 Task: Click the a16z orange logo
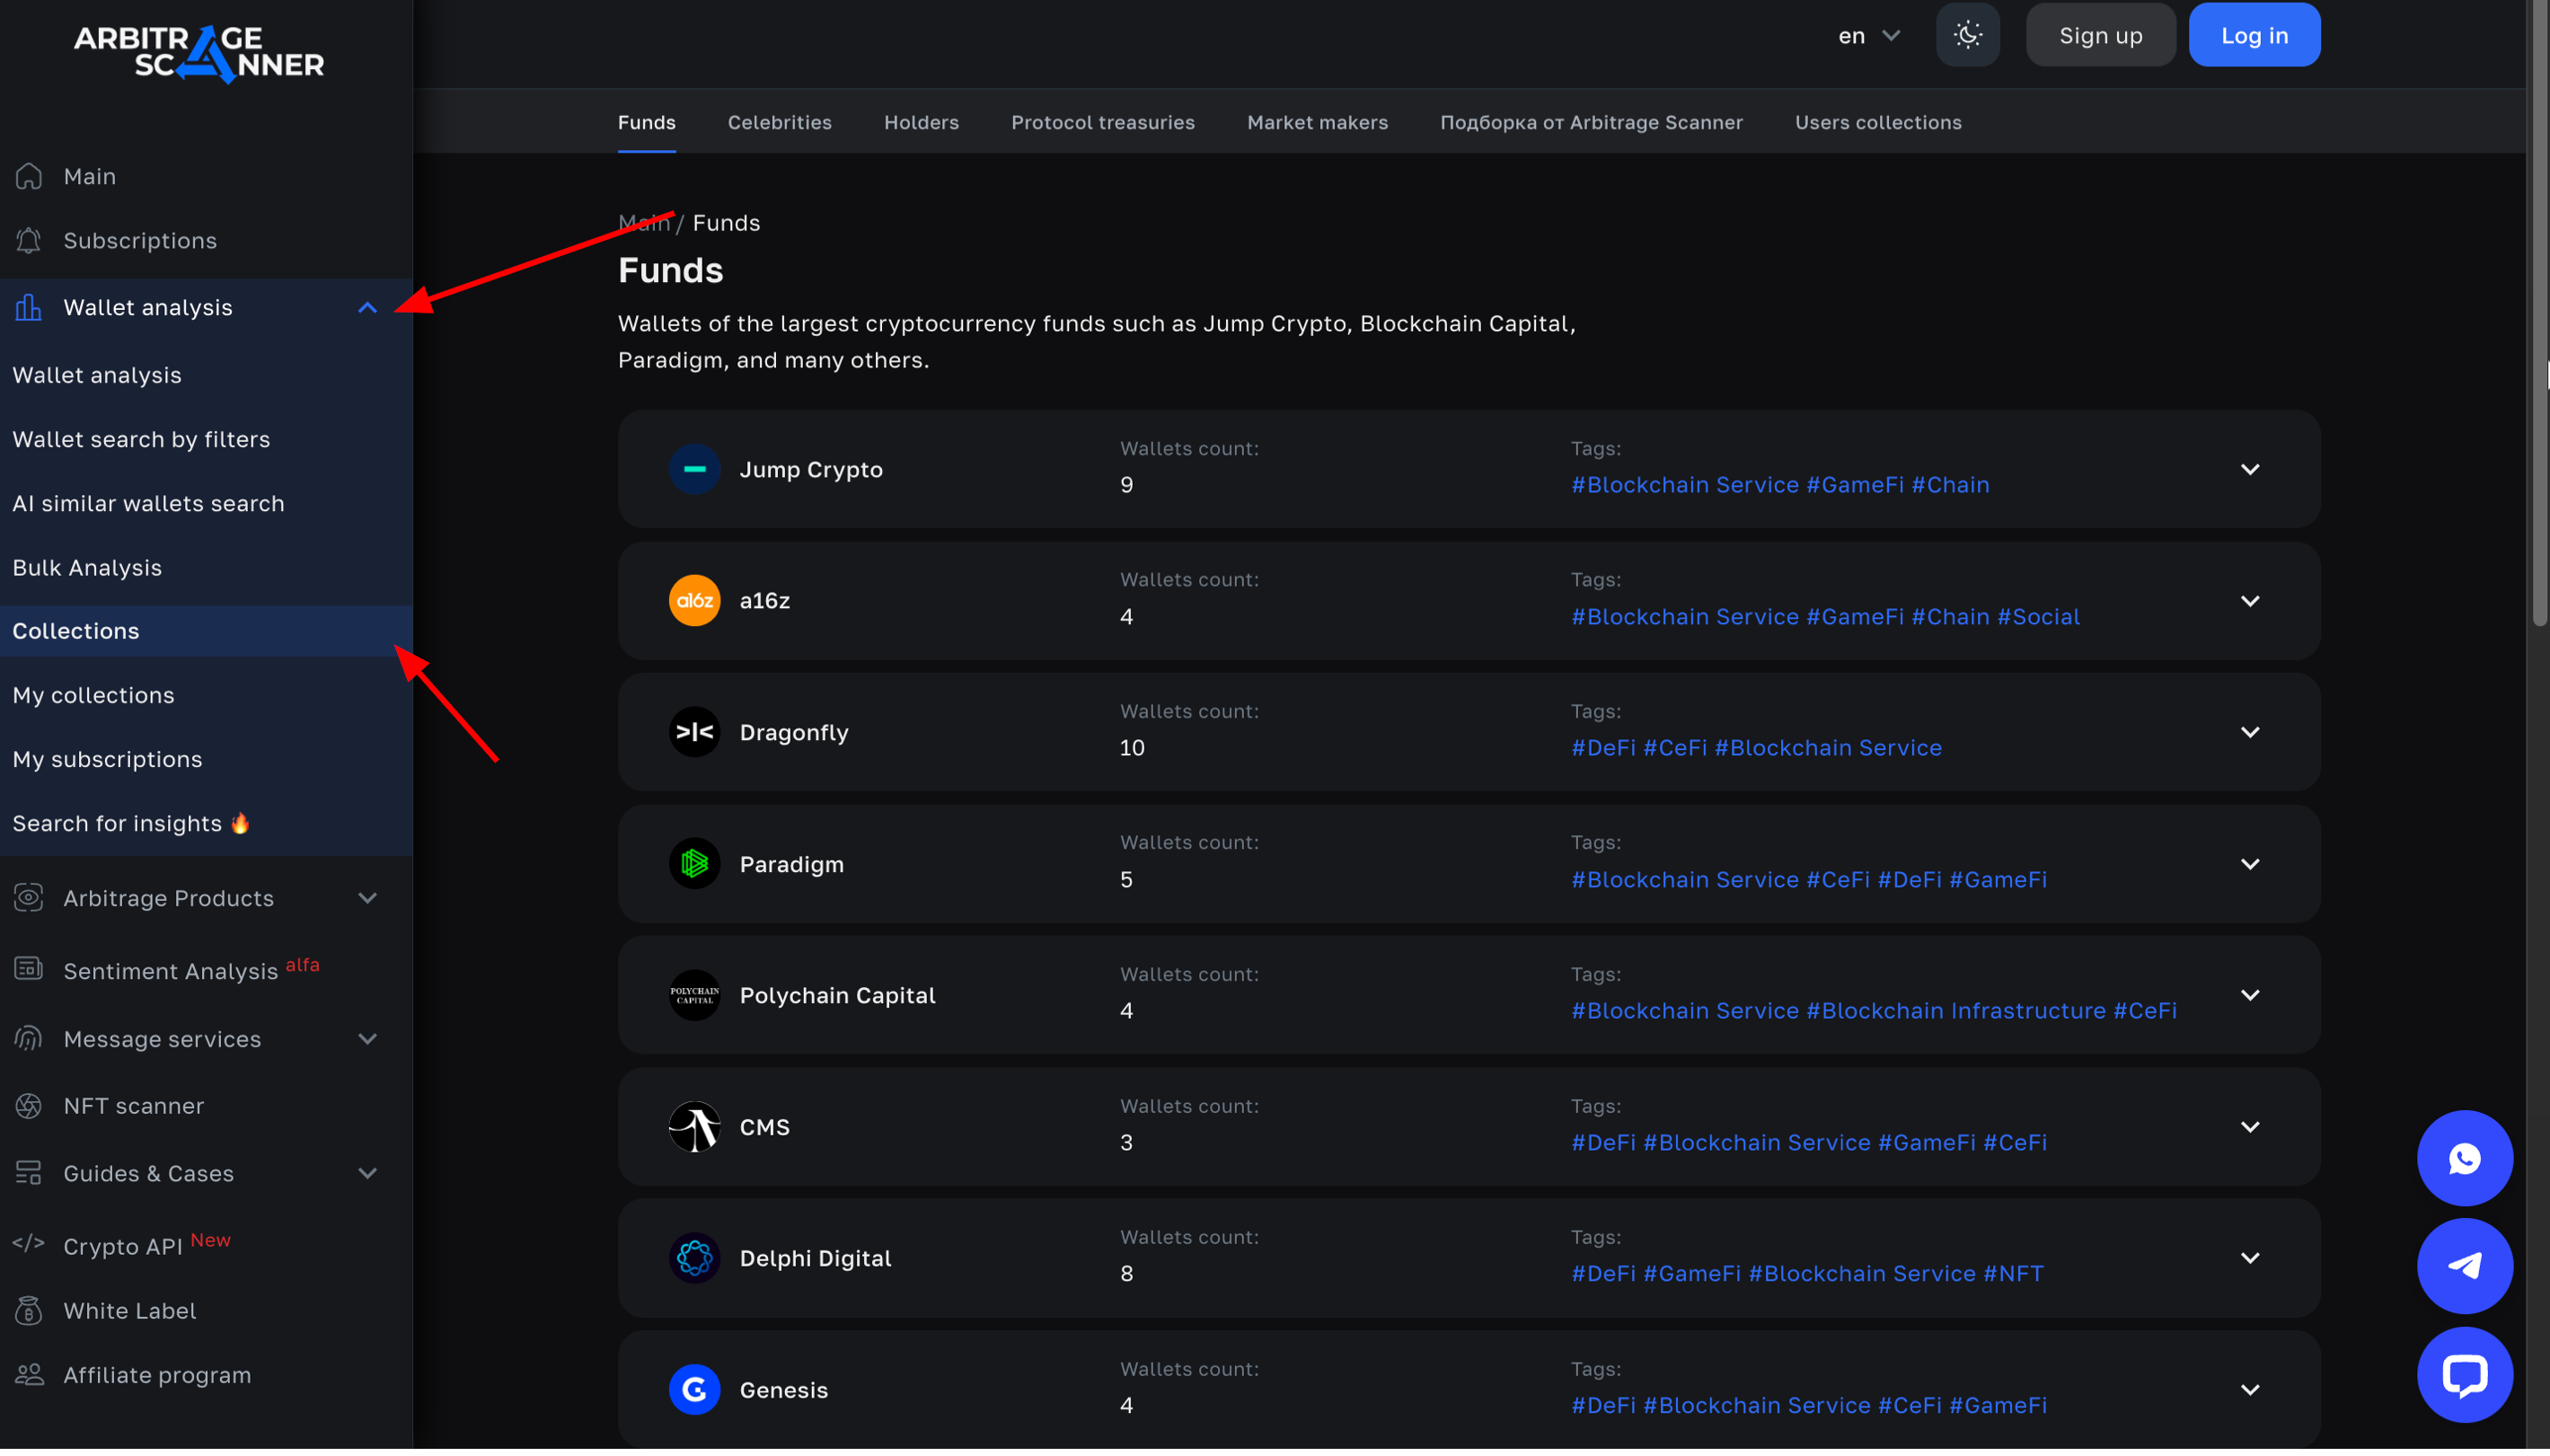point(694,600)
